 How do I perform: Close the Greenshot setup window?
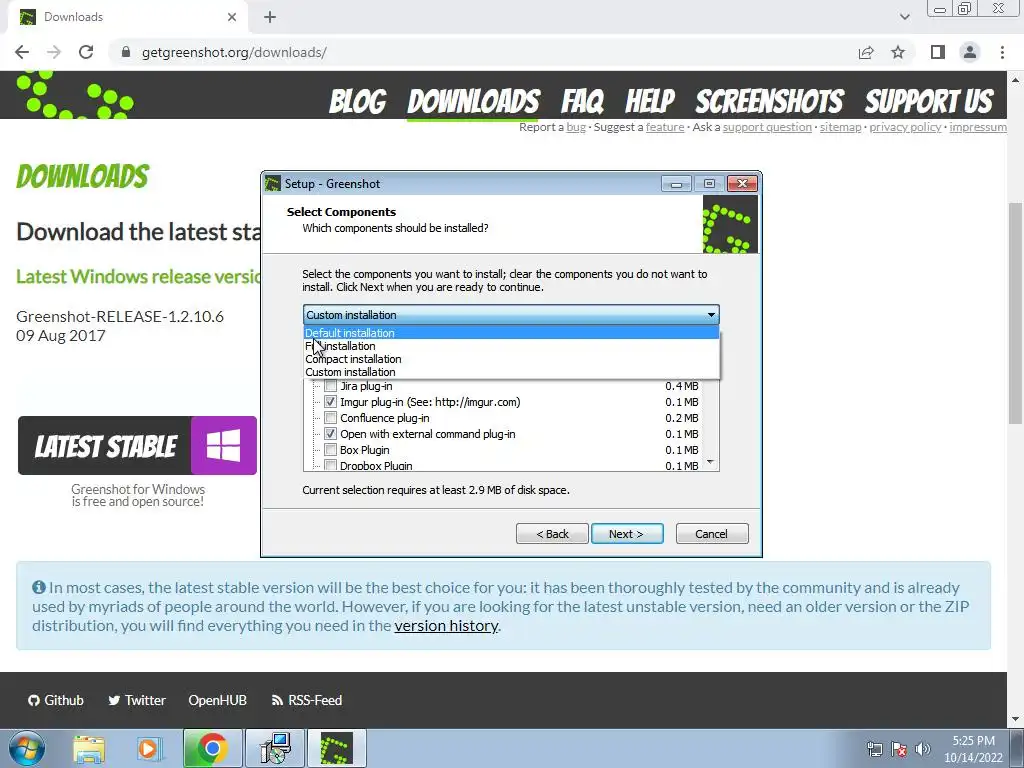click(742, 184)
